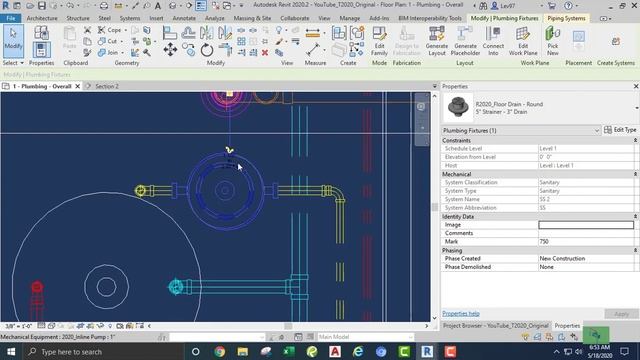The image size is (640, 360).
Task: Choose the Cut geometry tool
Action: point(108,41)
